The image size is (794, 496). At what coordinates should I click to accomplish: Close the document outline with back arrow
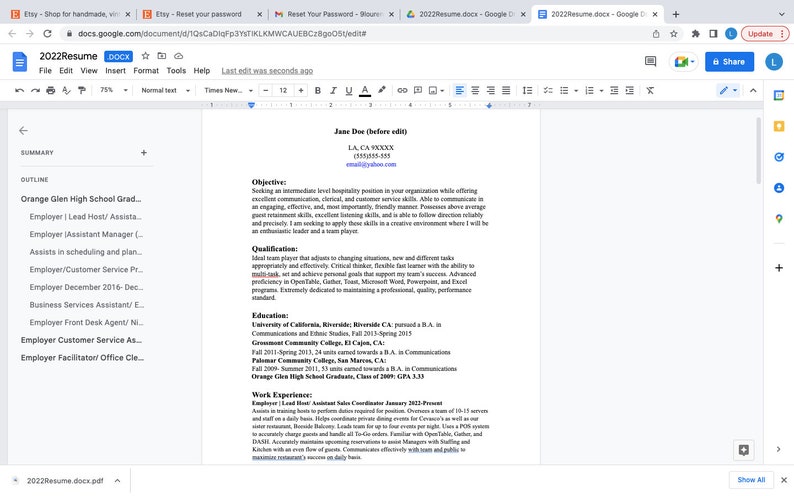(23, 131)
